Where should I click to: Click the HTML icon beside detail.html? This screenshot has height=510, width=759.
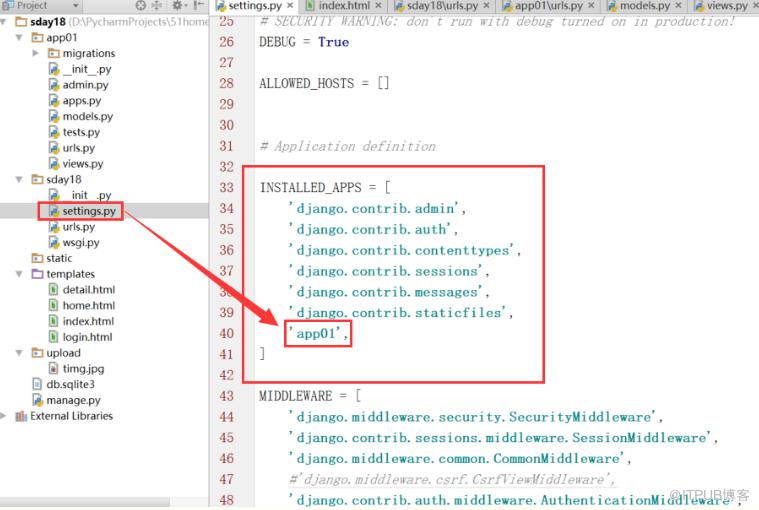[54, 289]
